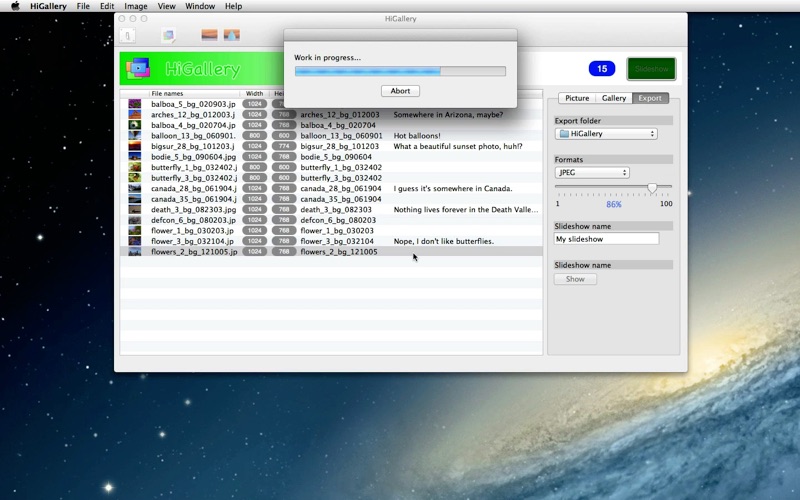The image size is (800, 500).
Task: Open the Export folder dropdown
Action: coord(606,134)
